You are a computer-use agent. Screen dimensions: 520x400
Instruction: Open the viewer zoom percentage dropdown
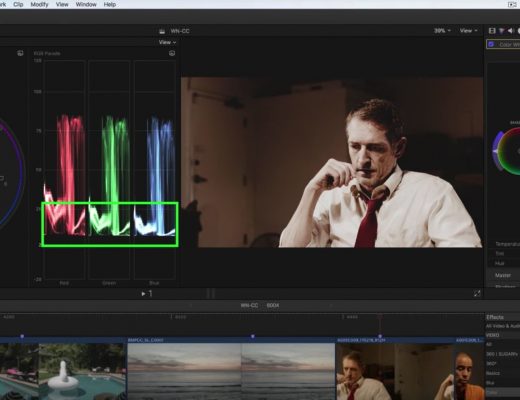coord(442,31)
